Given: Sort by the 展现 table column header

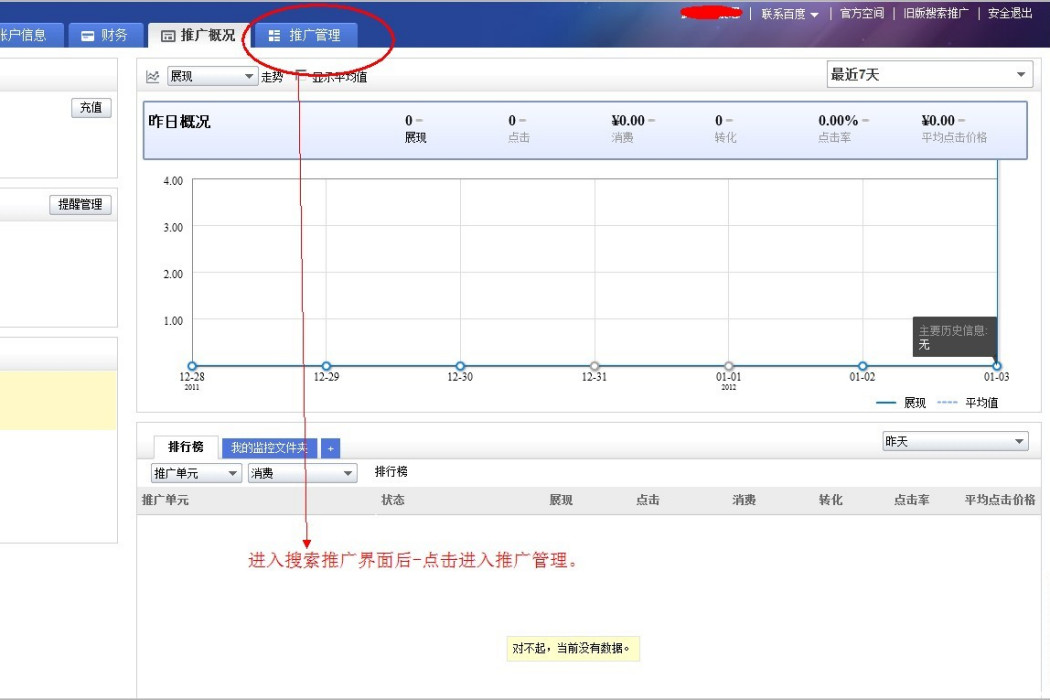Looking at the screenshot, I should coord(561,500).
